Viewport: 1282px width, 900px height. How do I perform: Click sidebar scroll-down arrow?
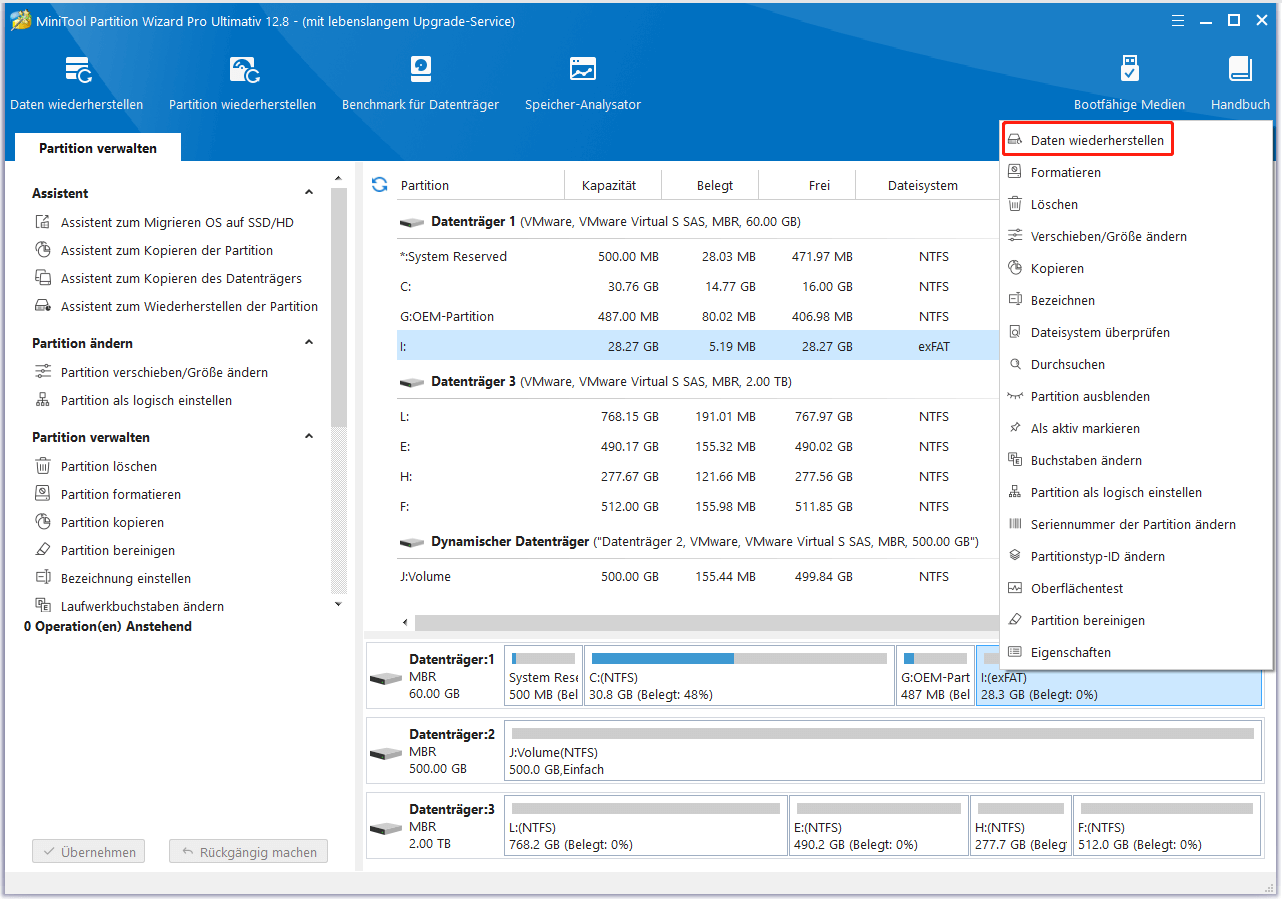coord(338,604)
